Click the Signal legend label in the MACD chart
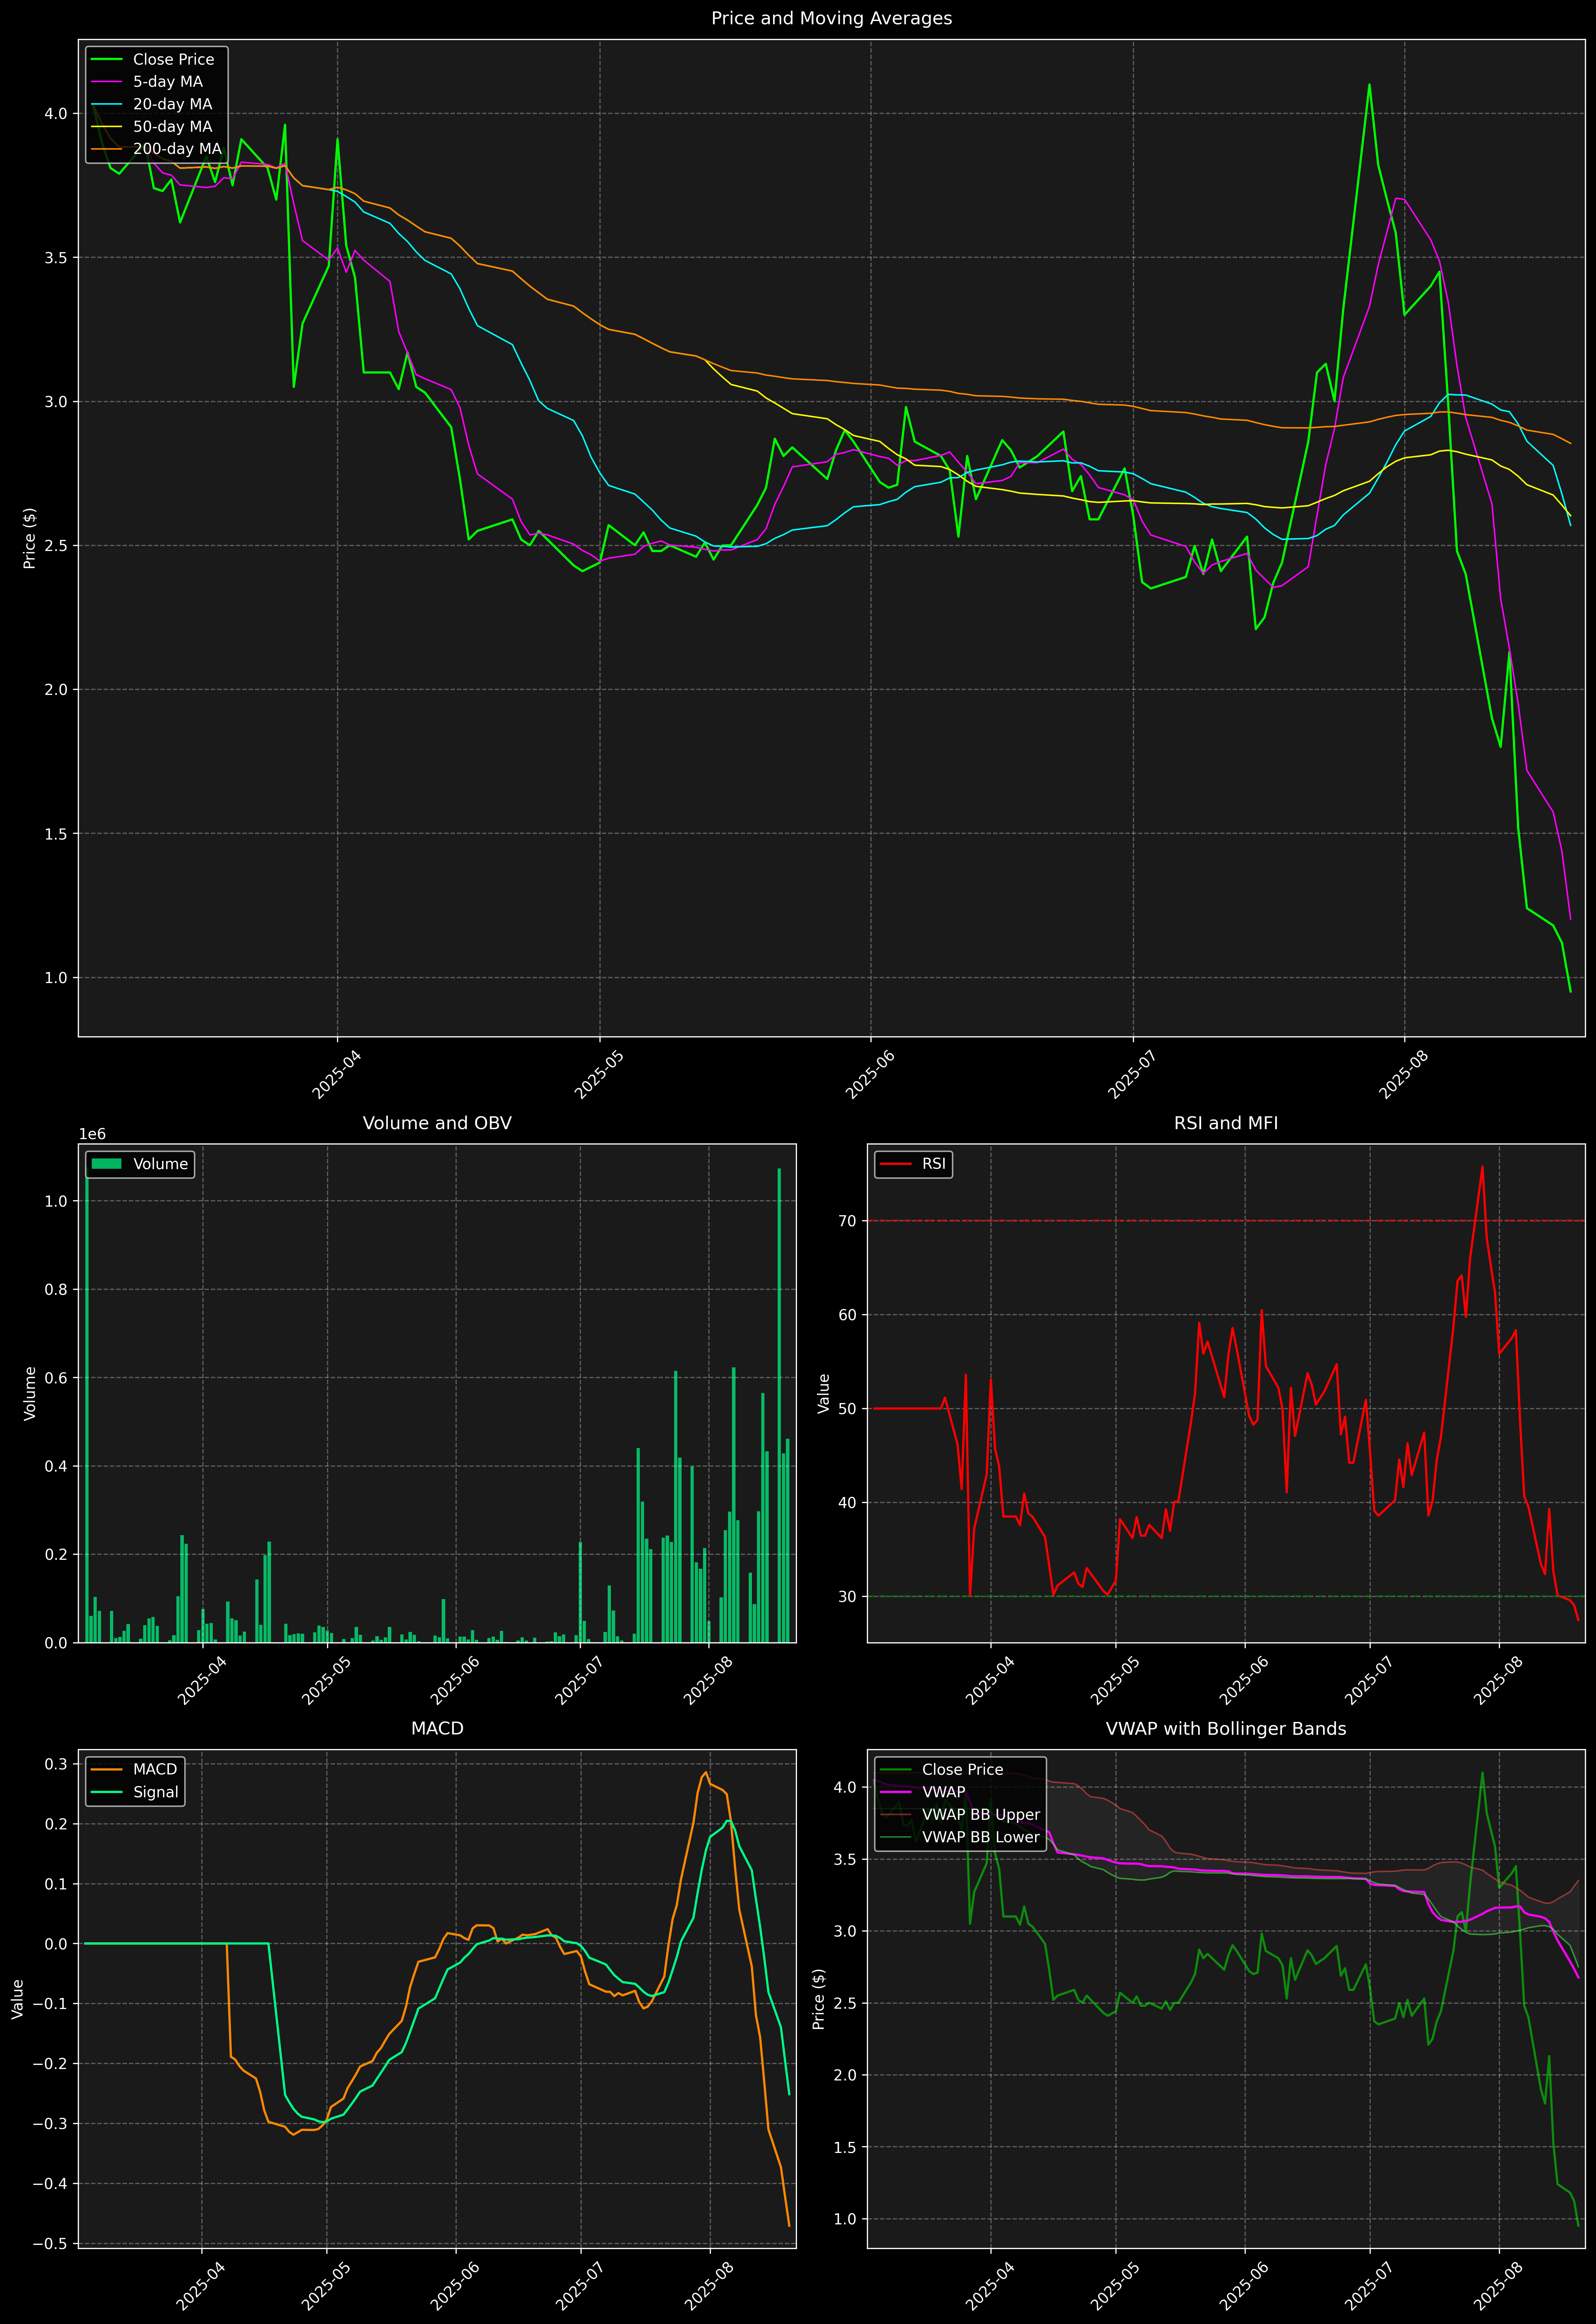This screenshot has height=2324, width=1596. tap(156, 1792)
